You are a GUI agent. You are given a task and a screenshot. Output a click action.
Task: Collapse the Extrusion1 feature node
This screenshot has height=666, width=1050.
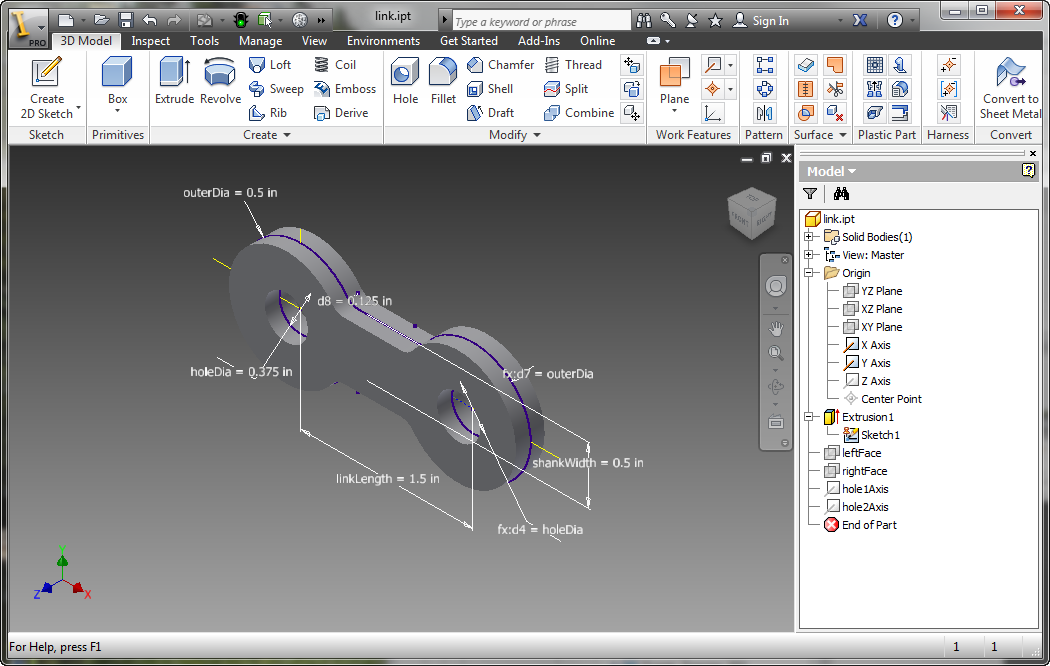click(x=809, y=417)
